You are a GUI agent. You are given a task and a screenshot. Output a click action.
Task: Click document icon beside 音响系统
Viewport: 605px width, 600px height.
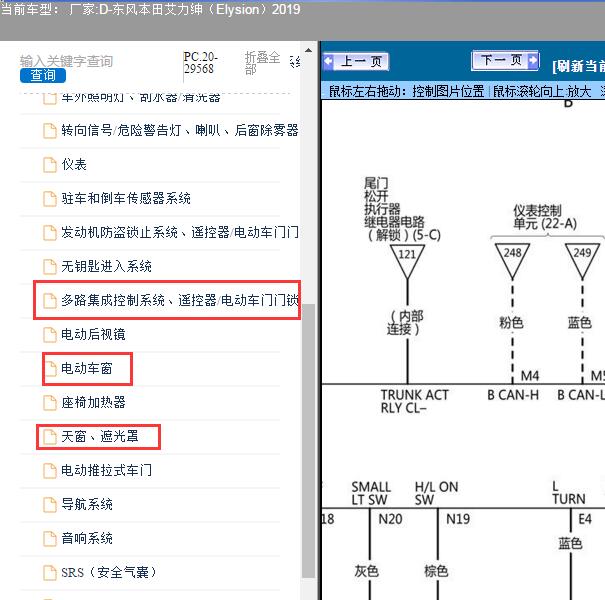50,538
